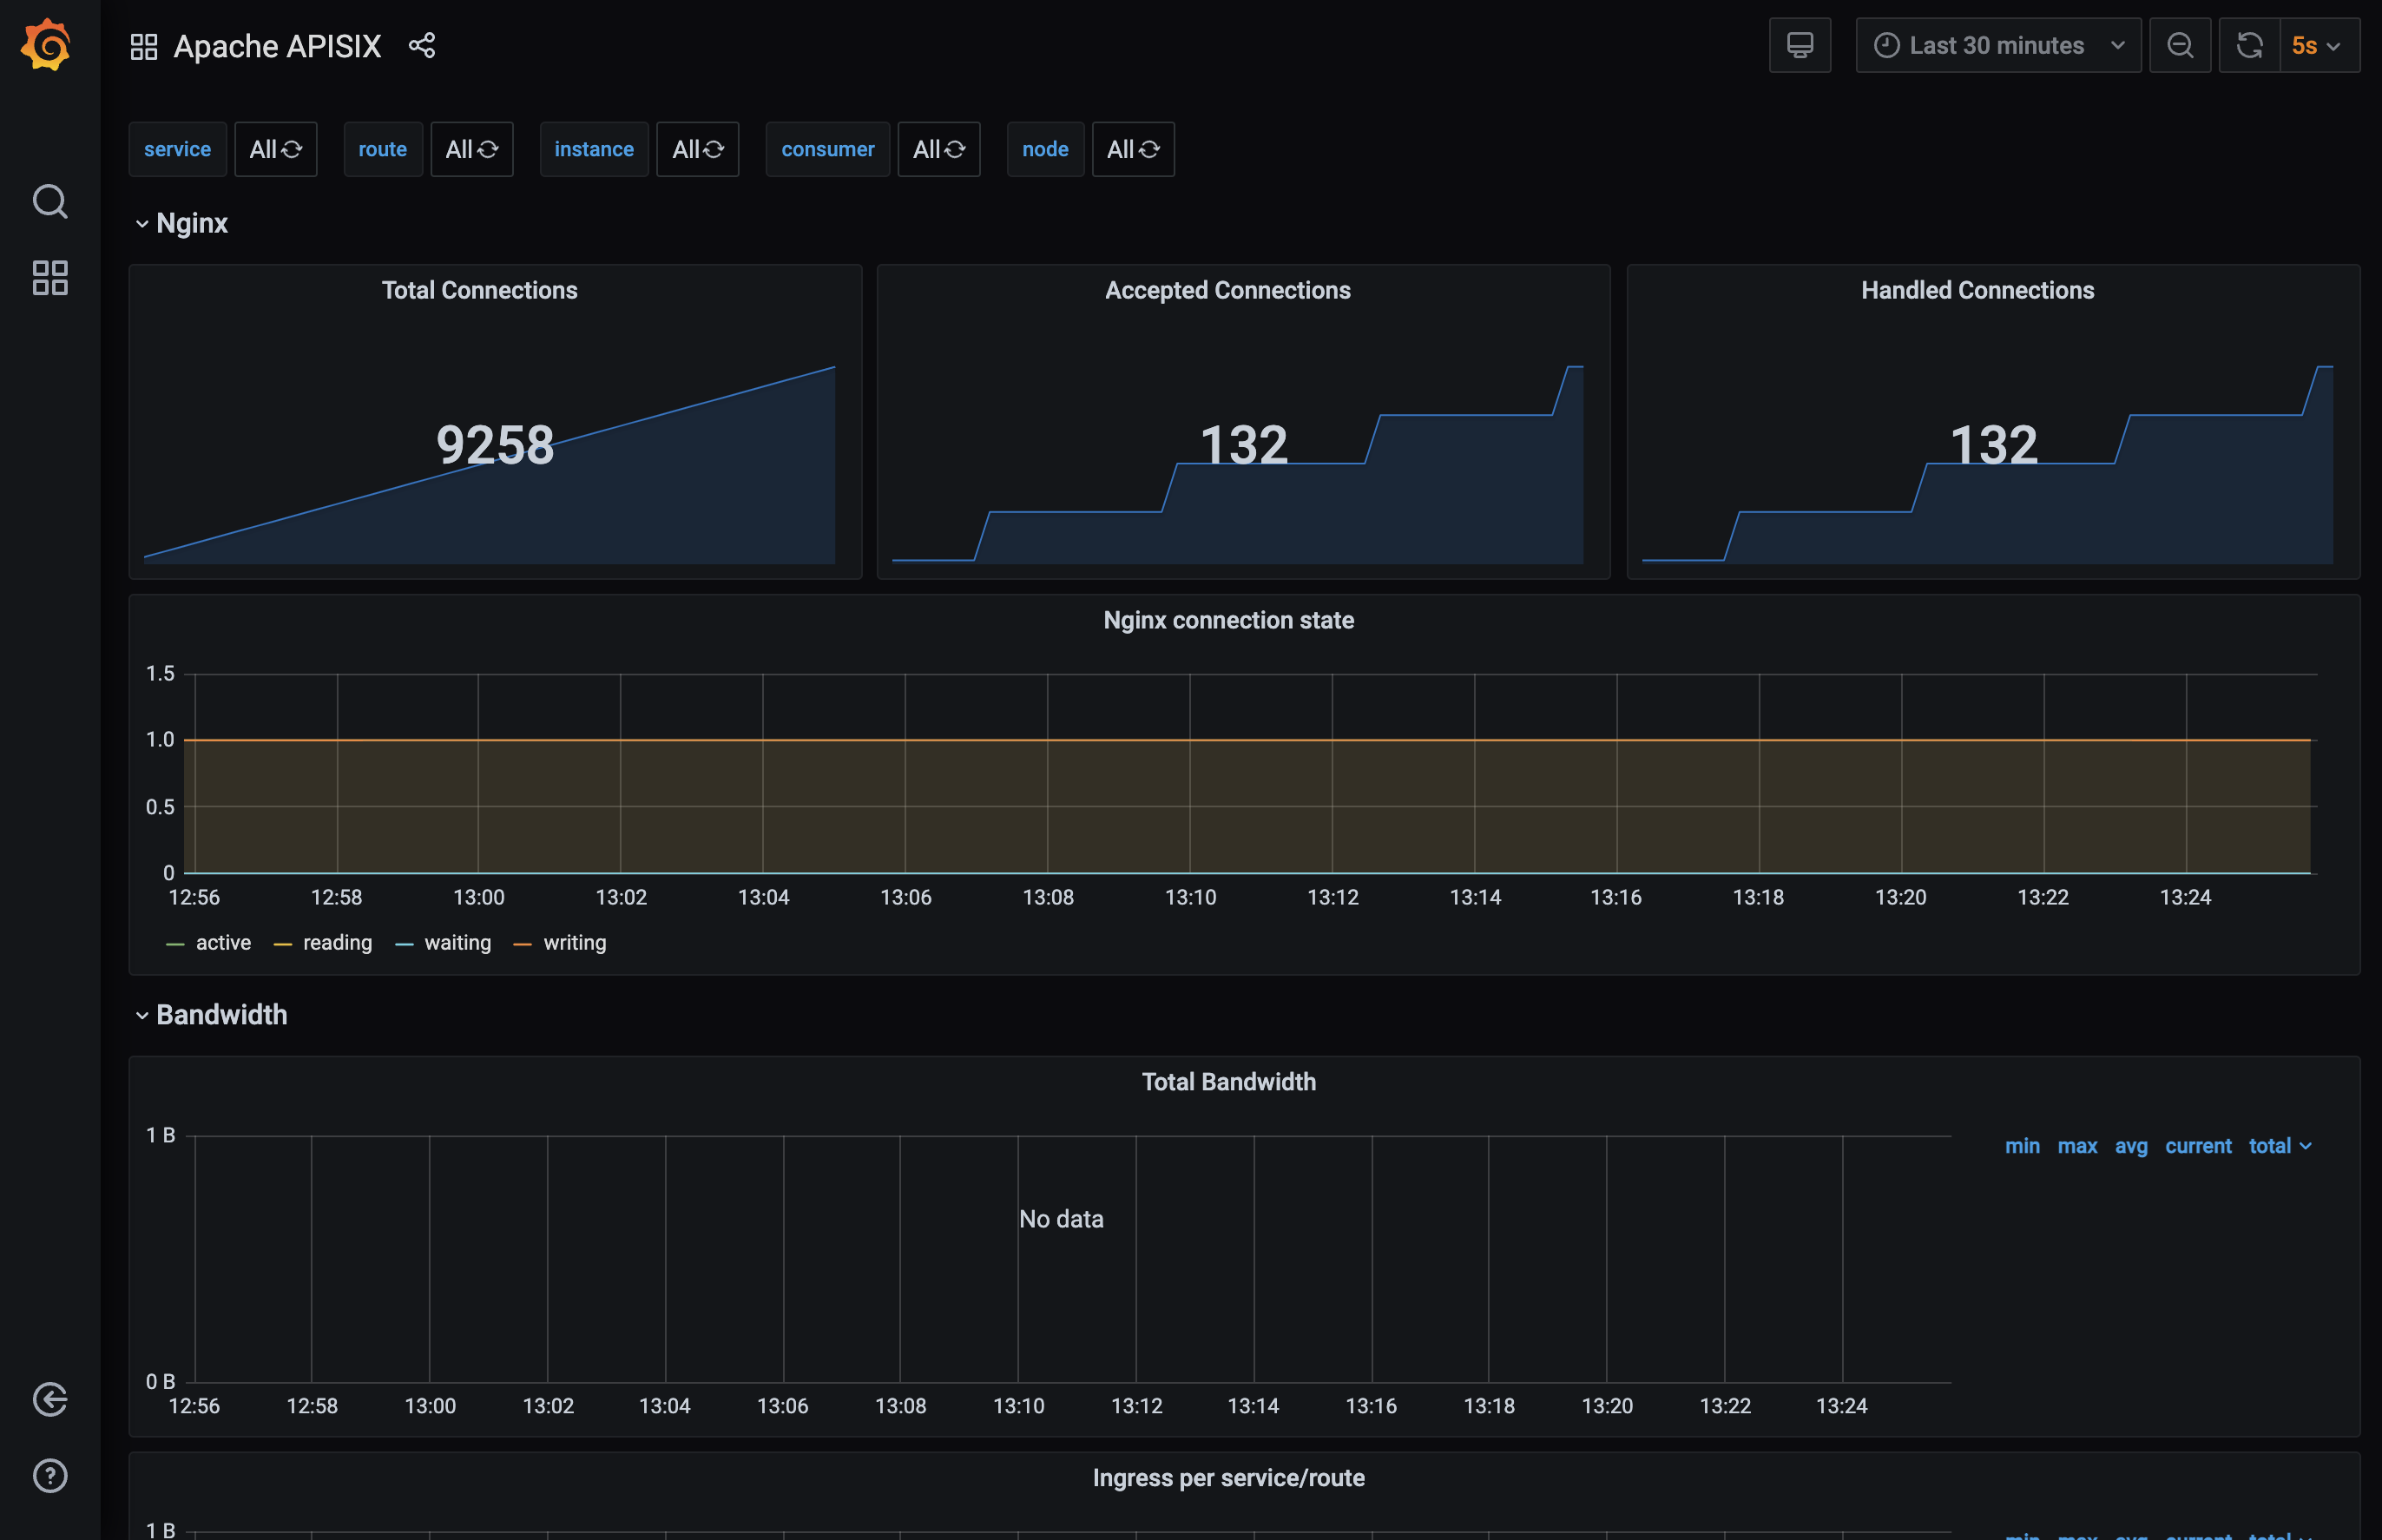Image resolution: width=2382 pixels, height=1540 pixels.
Task: Open the Total Bandwidth panel title menu
Action: coord(1228,1082)
